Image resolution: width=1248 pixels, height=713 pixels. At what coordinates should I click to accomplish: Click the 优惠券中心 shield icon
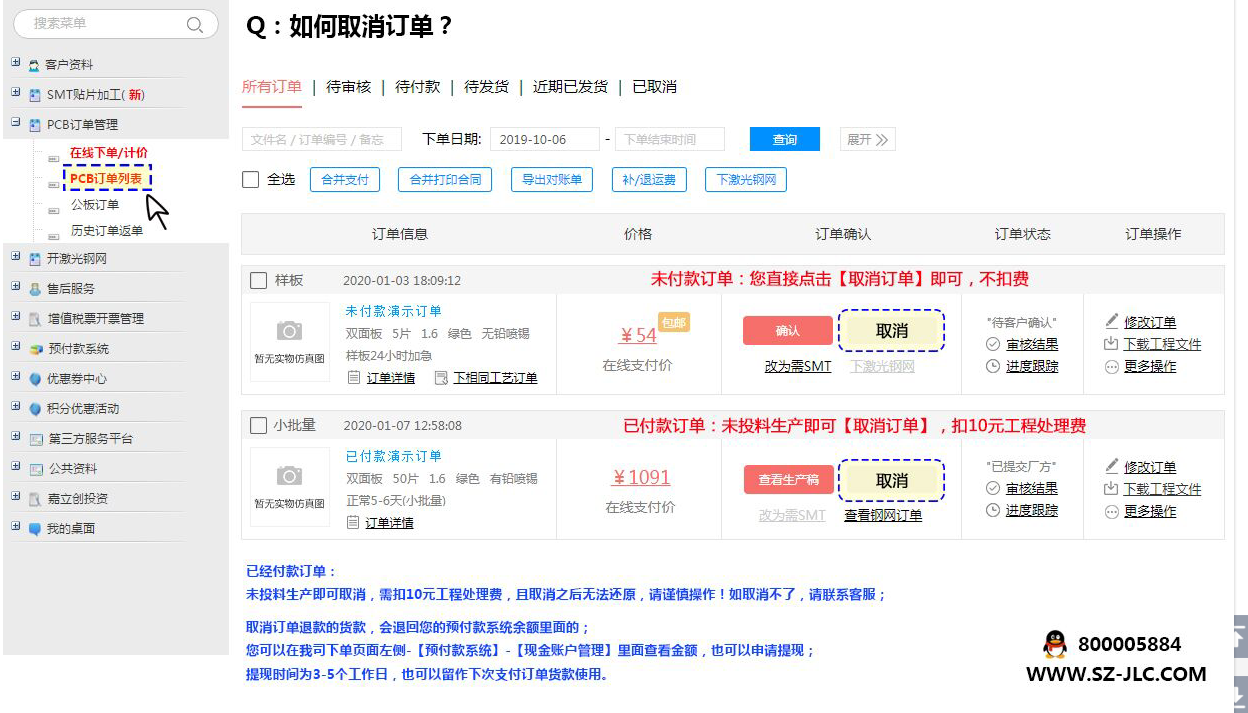coord(35,379)
